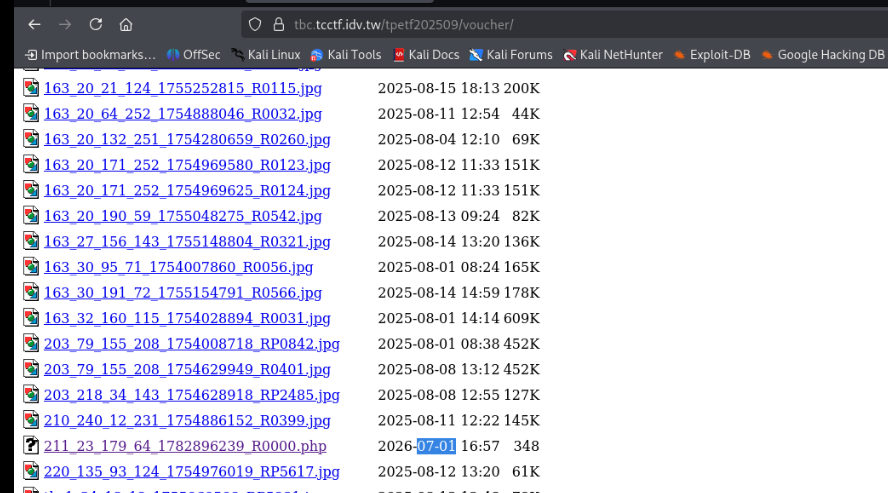Click image icon beside RP0842.jpg
Viewport: 888px width, 493px height.
point(31,342)
